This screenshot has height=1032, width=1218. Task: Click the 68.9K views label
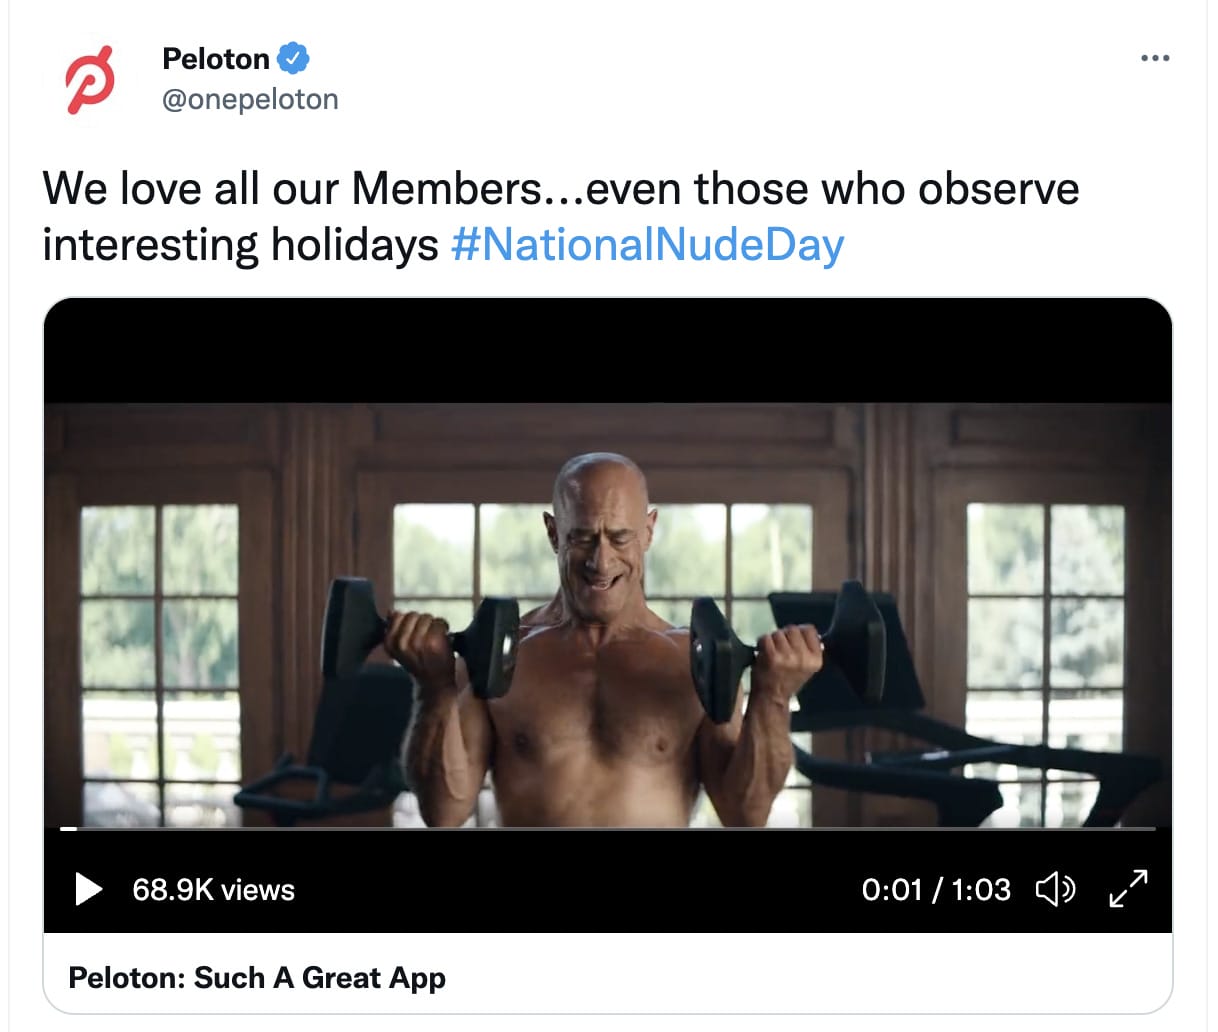[x=214, y=889]
